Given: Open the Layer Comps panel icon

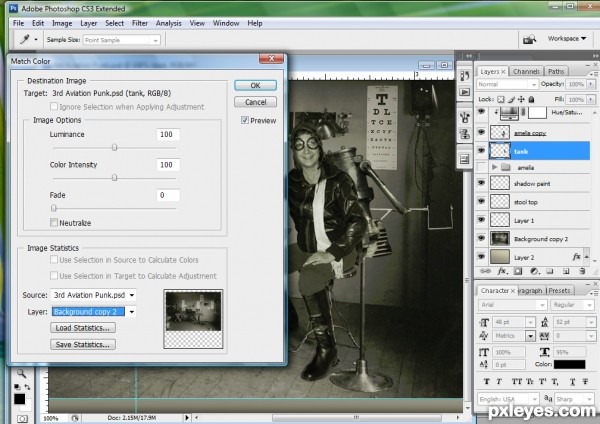Looking at the screenshot, I should click(x=465, y=159).
